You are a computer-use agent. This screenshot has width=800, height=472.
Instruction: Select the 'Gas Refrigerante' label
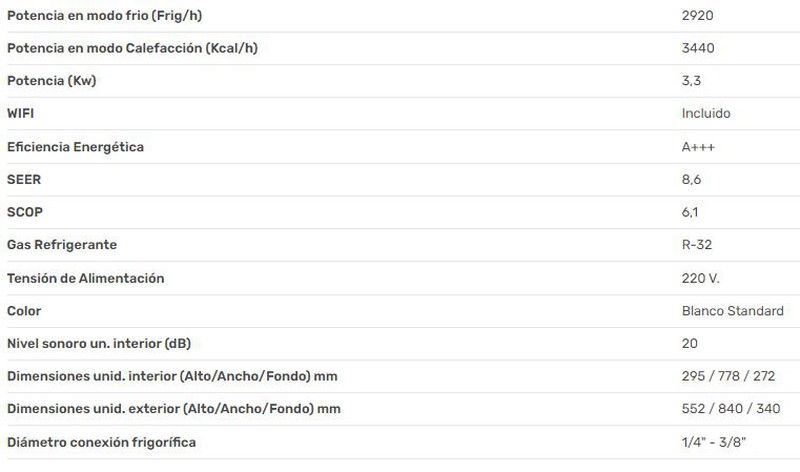[62, 245]
